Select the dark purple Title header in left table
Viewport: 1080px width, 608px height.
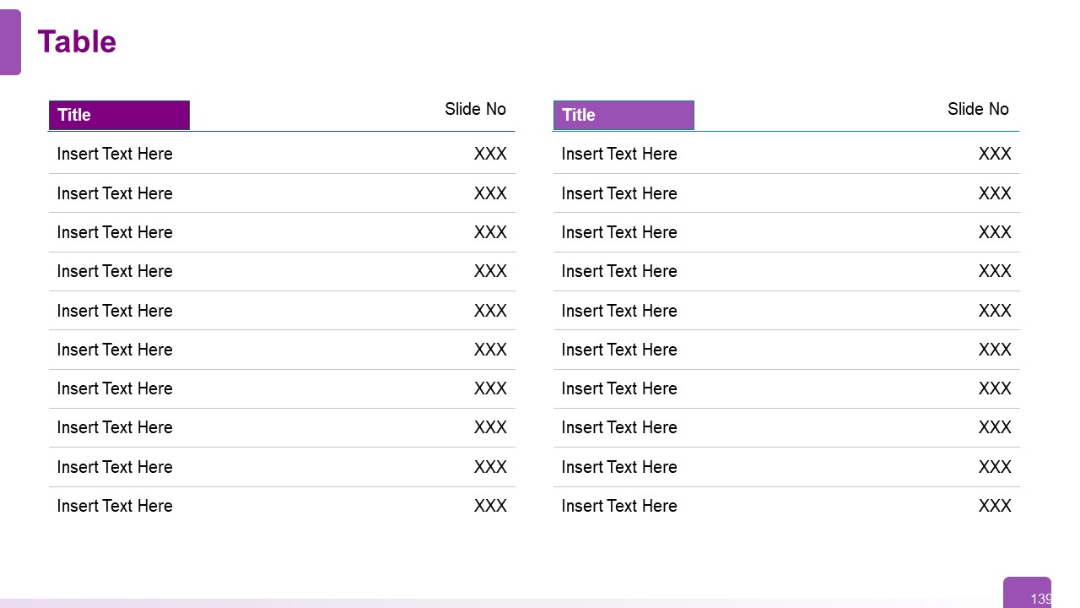point(119,115)
